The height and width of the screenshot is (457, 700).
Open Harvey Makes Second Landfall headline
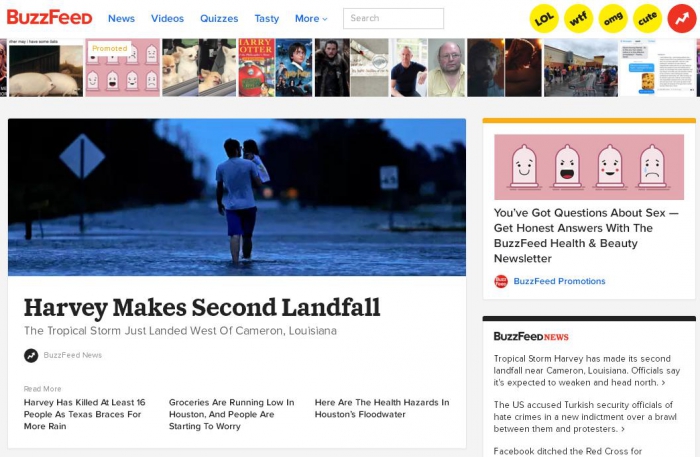(x=202, y=307)
